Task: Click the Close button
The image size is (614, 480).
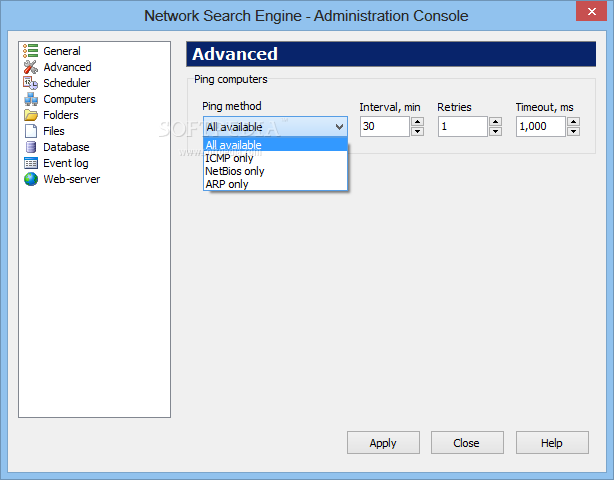Action: [x=467, y=443]
